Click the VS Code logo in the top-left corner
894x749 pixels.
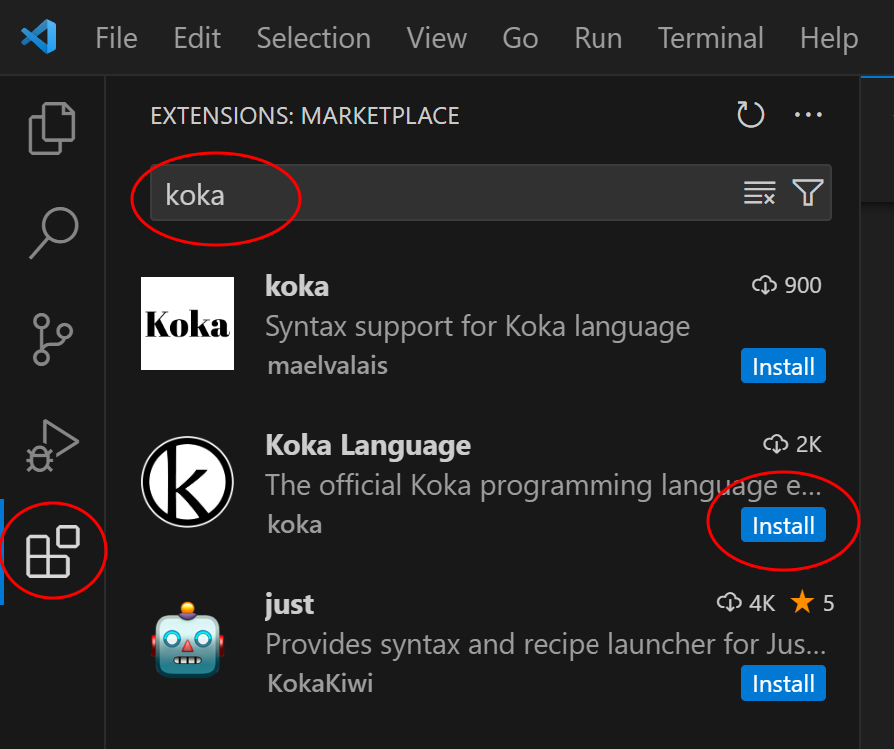36,36
